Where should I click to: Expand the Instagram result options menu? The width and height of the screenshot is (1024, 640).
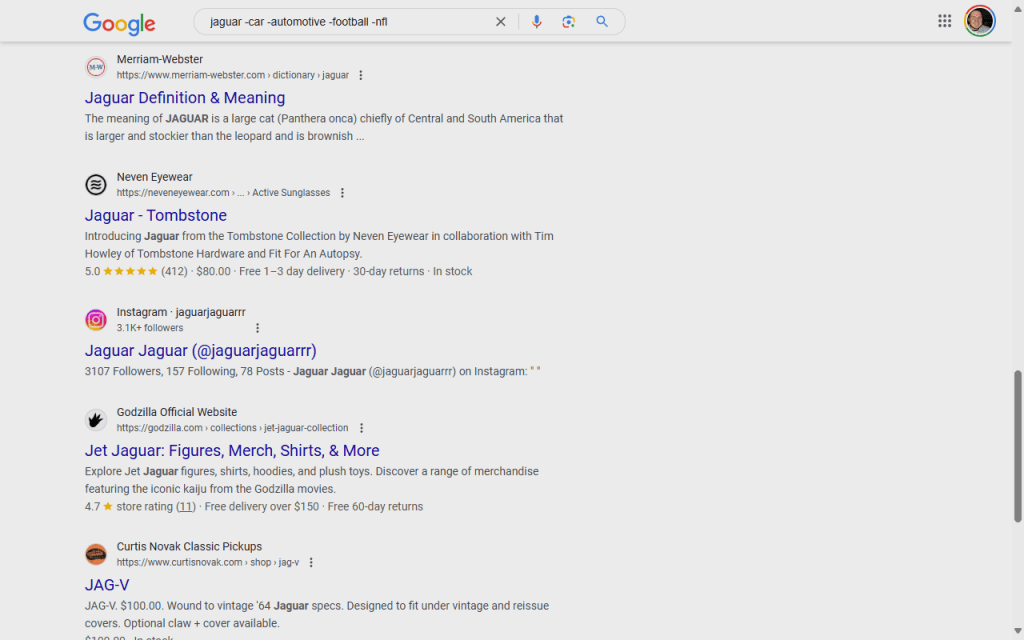coord(257,328)
